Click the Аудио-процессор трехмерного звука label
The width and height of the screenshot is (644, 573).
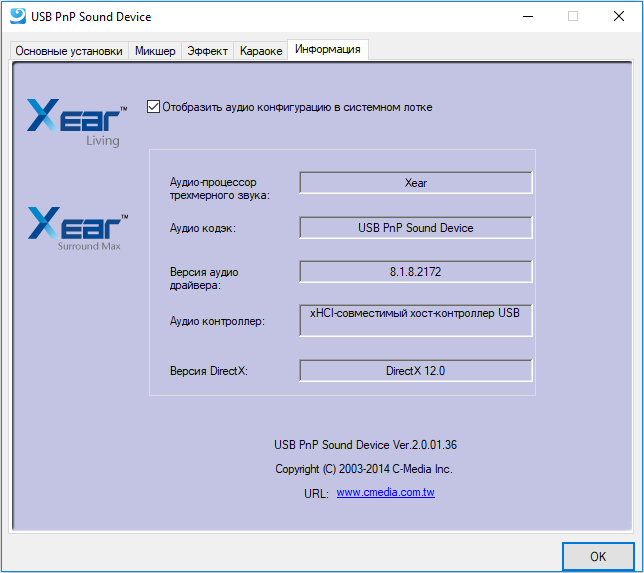point(220,188)
